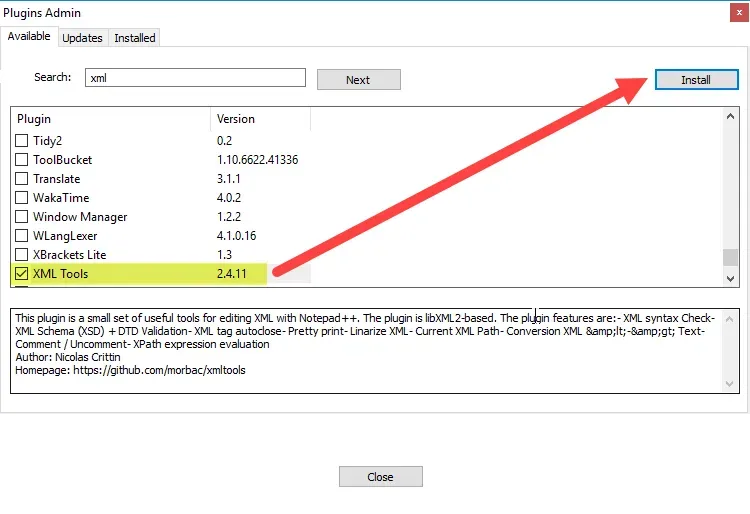Click the Next search button
Screen dimensions: 750x514
(x=359, y=80)
